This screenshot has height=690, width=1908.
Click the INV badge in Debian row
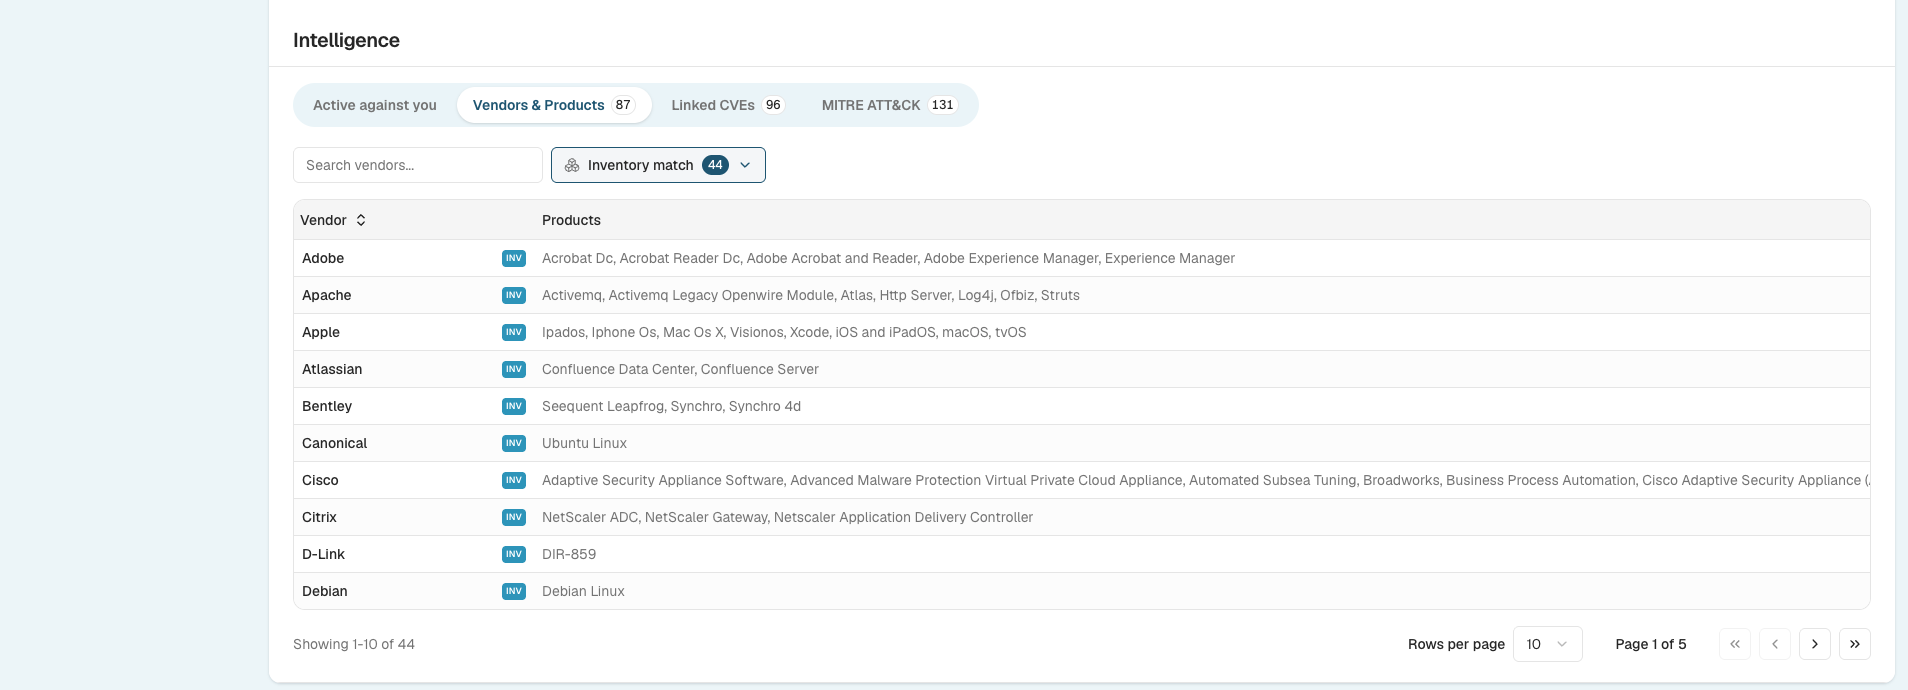[514, 591]
